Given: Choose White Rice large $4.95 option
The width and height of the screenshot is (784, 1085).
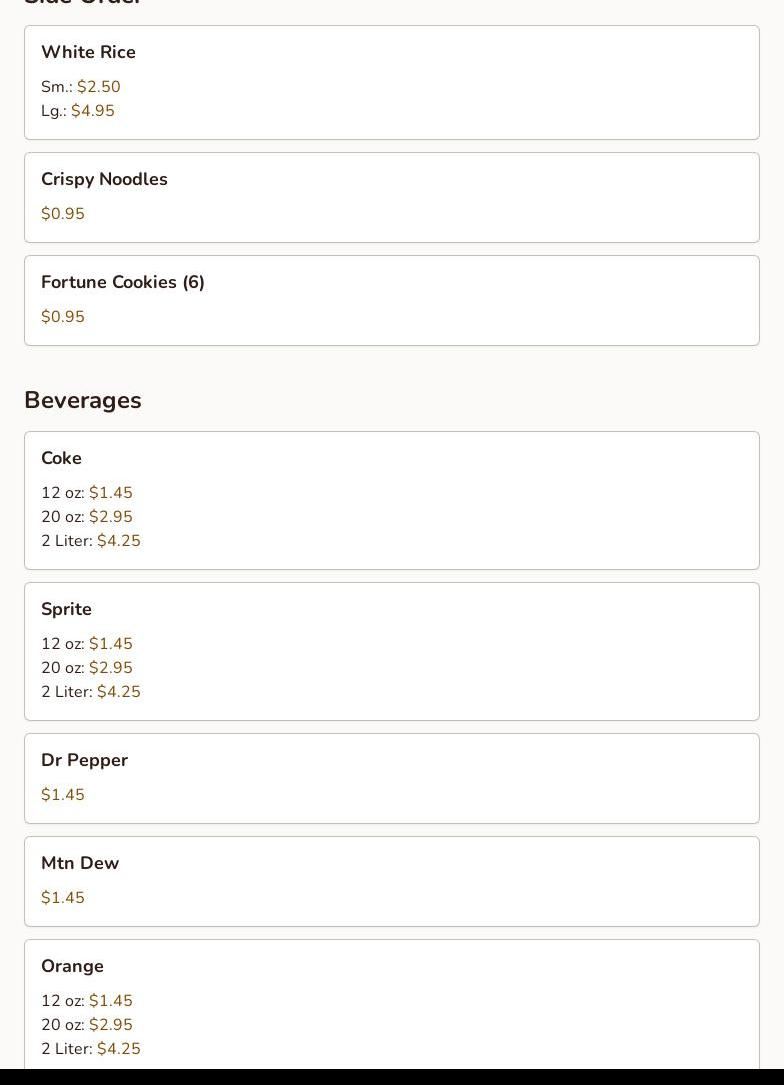Looking at the screenshot, I should pyautogui.click(x=78, y=111).
